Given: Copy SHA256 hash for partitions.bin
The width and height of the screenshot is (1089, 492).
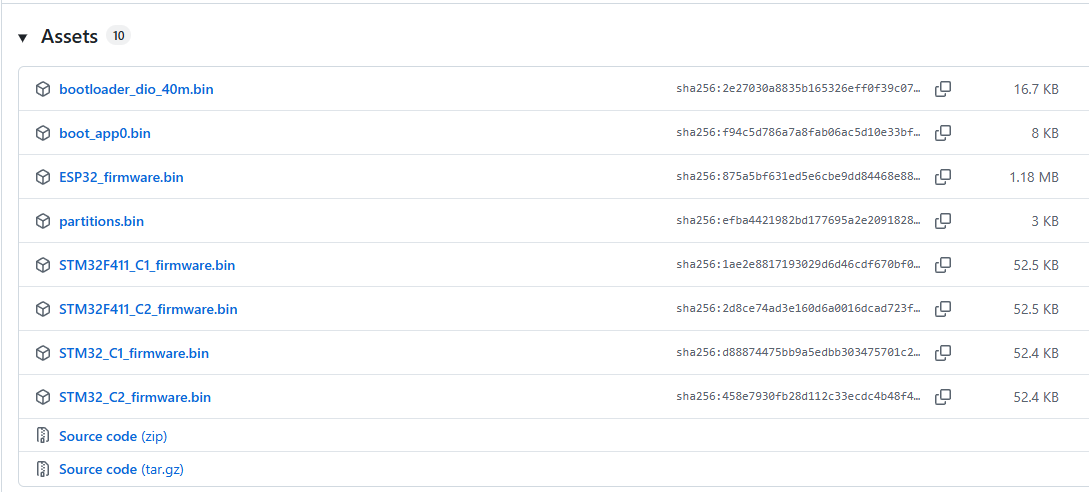Looking at the screenshot, I should tap(942, 221).
